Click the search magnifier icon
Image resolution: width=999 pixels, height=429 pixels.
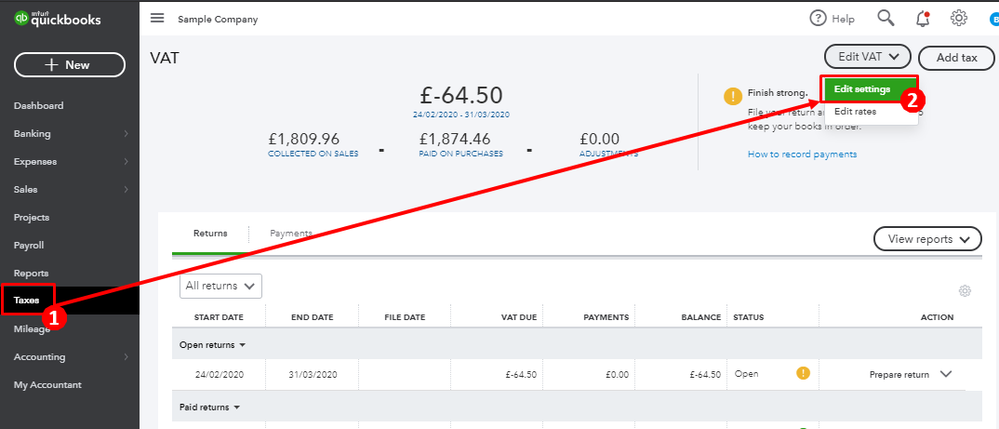886,18
